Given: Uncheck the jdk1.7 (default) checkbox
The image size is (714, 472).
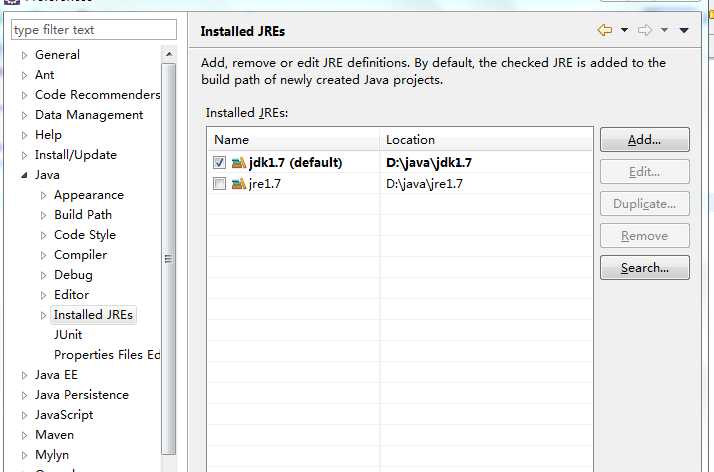Looking at the screenshot, I should coord(219,162).
